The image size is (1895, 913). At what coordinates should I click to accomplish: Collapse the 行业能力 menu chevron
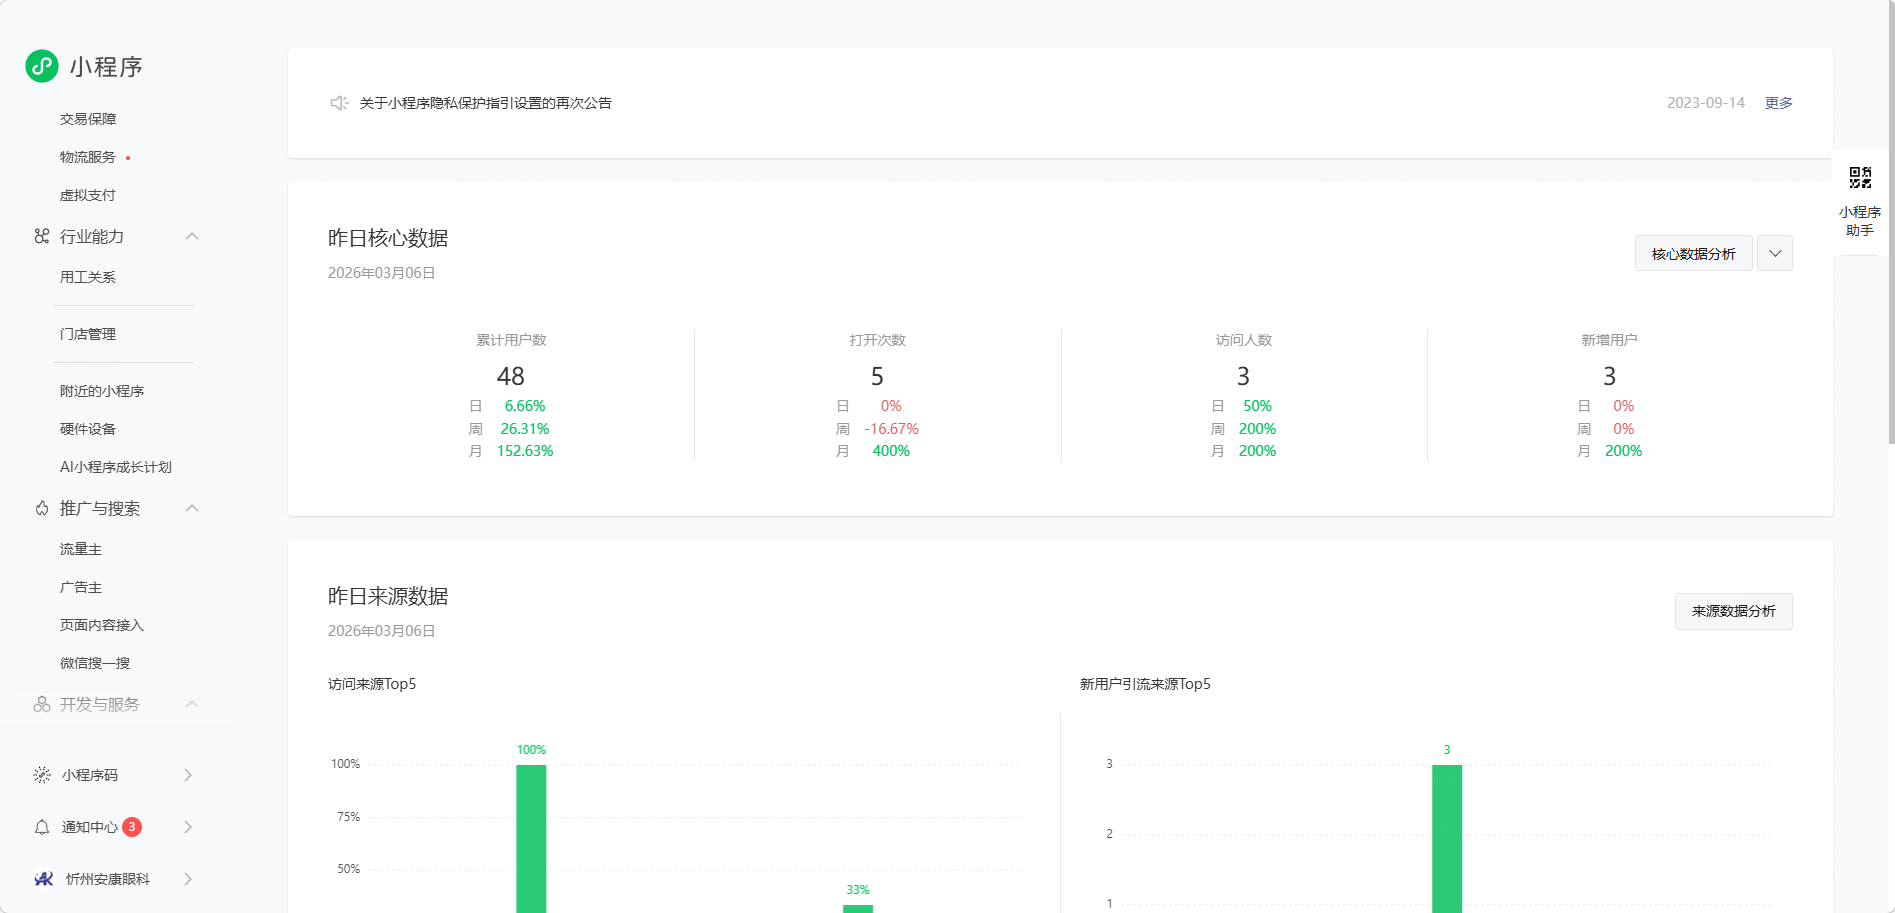(192, 236)
